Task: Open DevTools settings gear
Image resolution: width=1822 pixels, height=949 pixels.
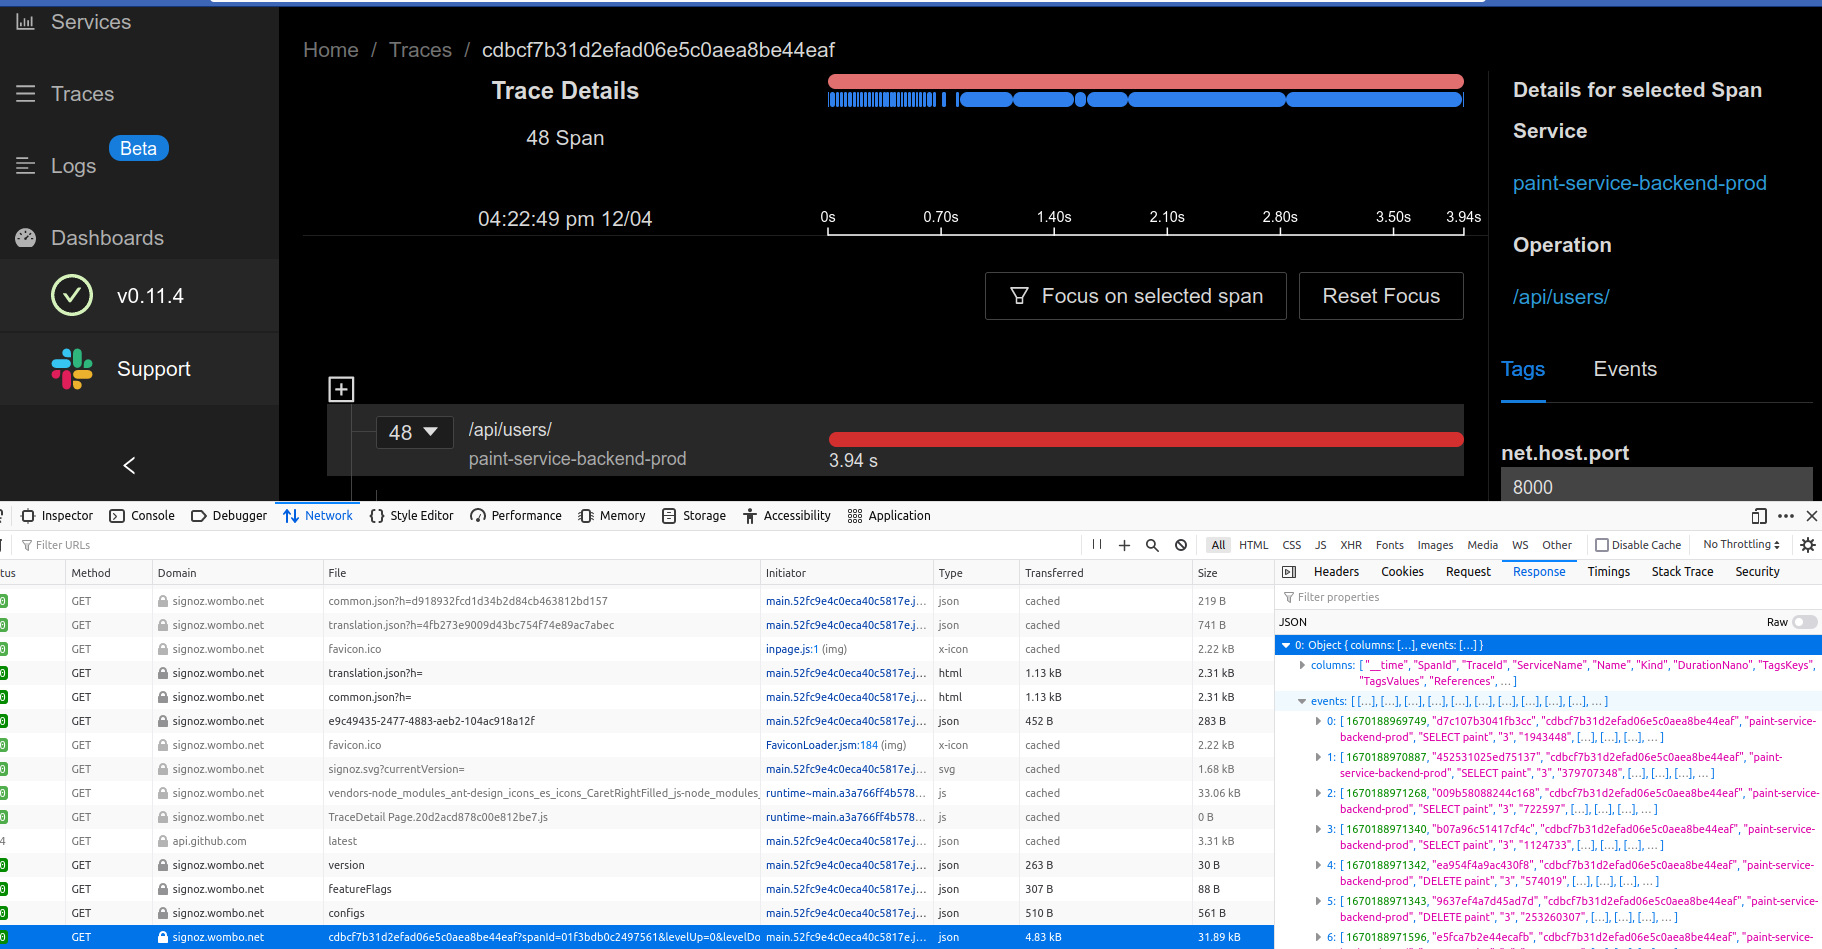Action: (1807, 545)
